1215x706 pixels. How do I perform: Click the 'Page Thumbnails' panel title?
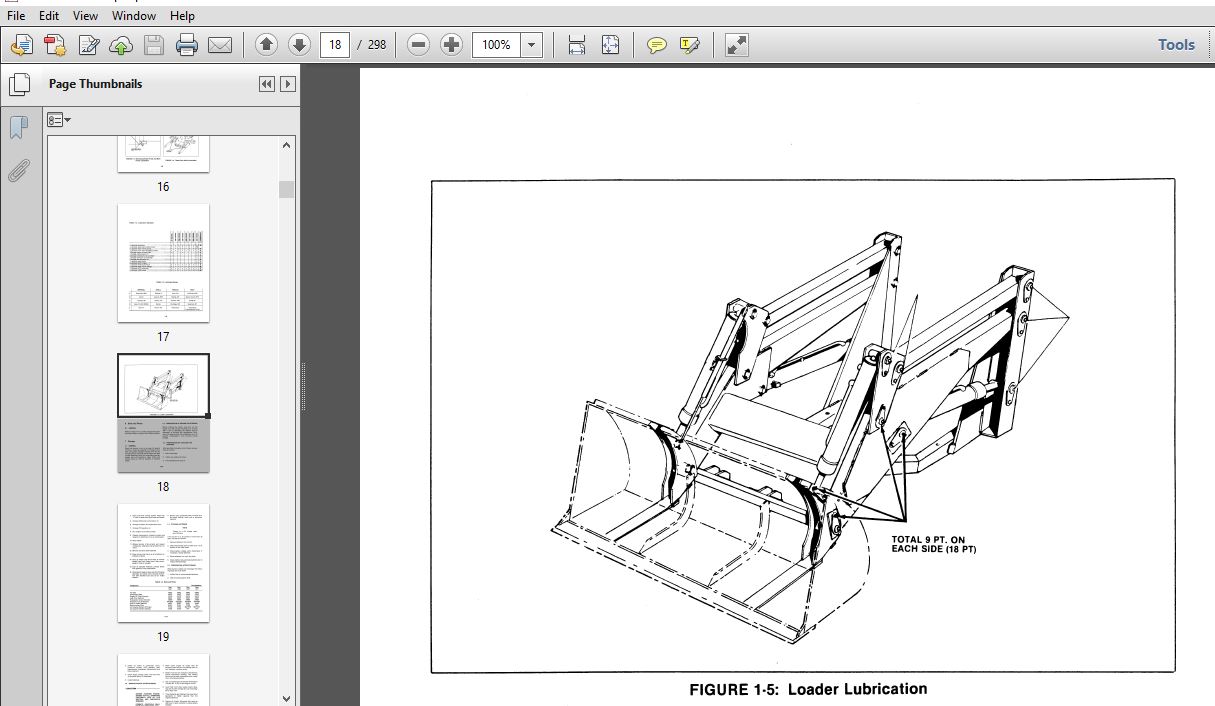point(95,84)
